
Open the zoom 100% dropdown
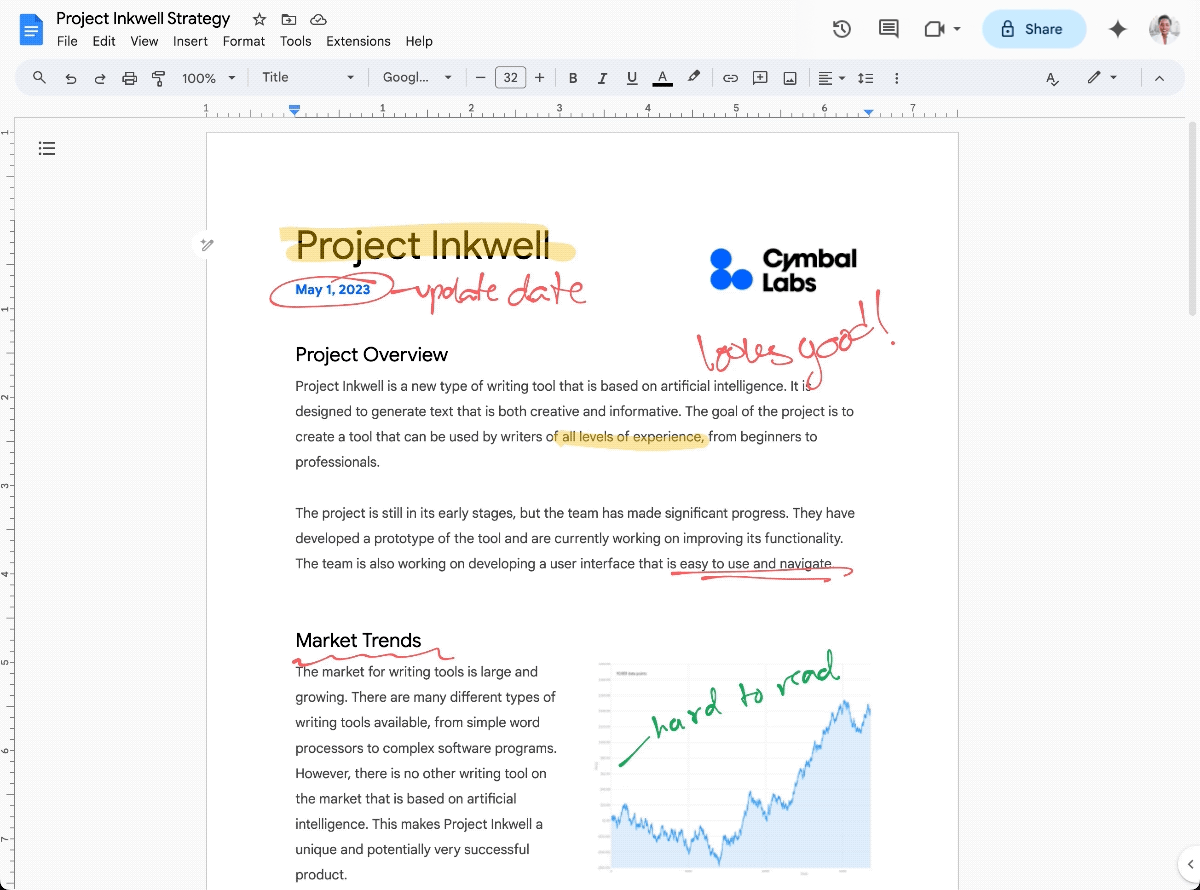coord(208,78)
